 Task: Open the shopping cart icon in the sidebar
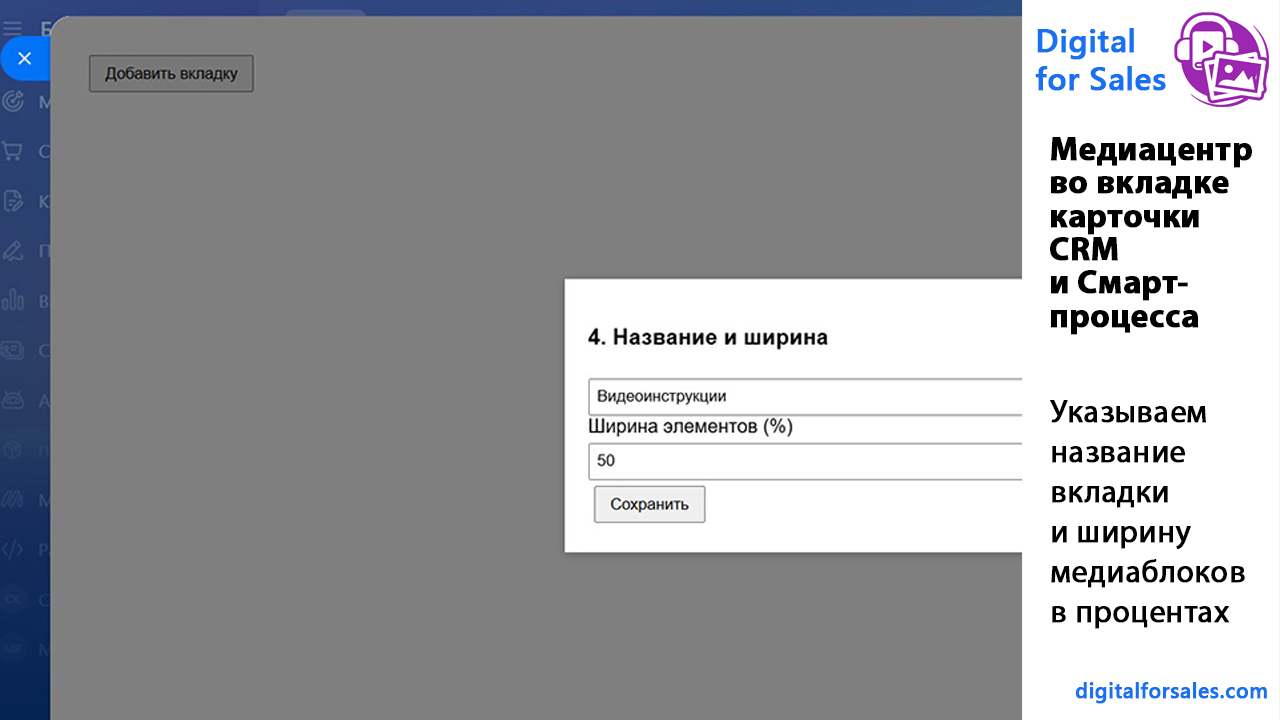pyautogui.click(x=13, y=152)
